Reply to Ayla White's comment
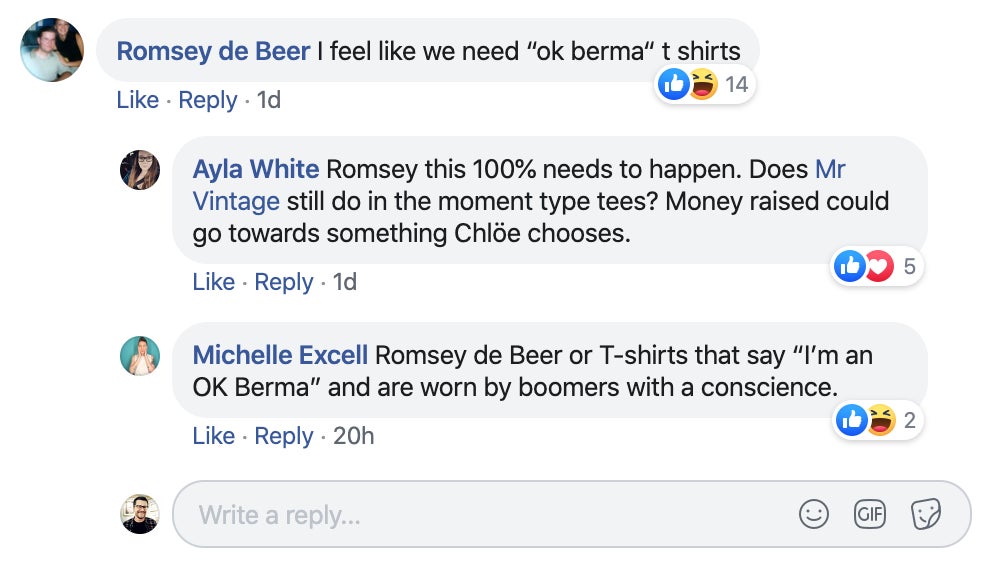Viewport: 992px width, 564px height. pyautogui.click(x=284, y=282)
